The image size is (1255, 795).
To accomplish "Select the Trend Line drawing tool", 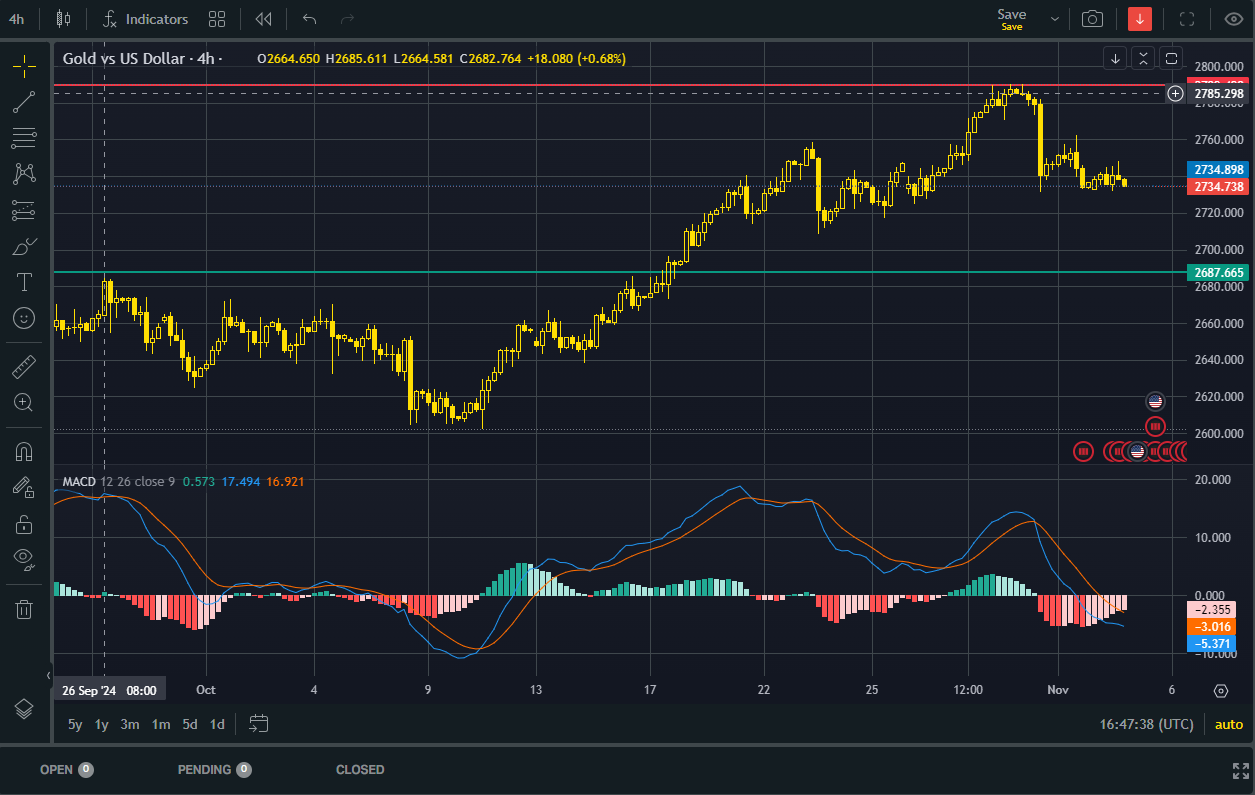I will pos(24,101).
